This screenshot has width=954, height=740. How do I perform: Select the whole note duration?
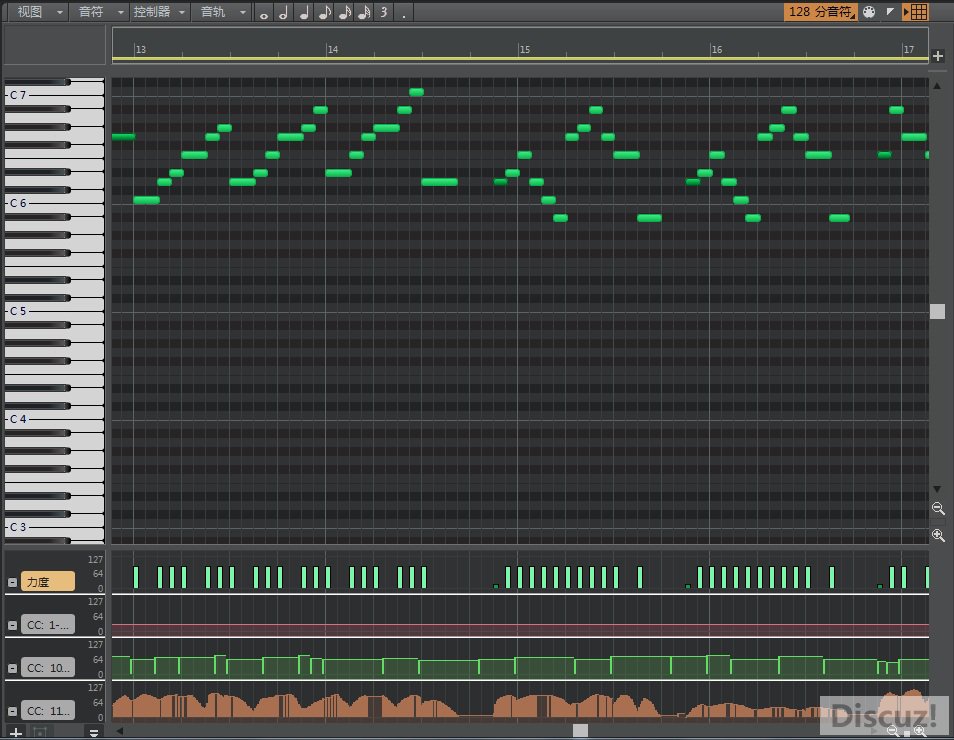263,13
